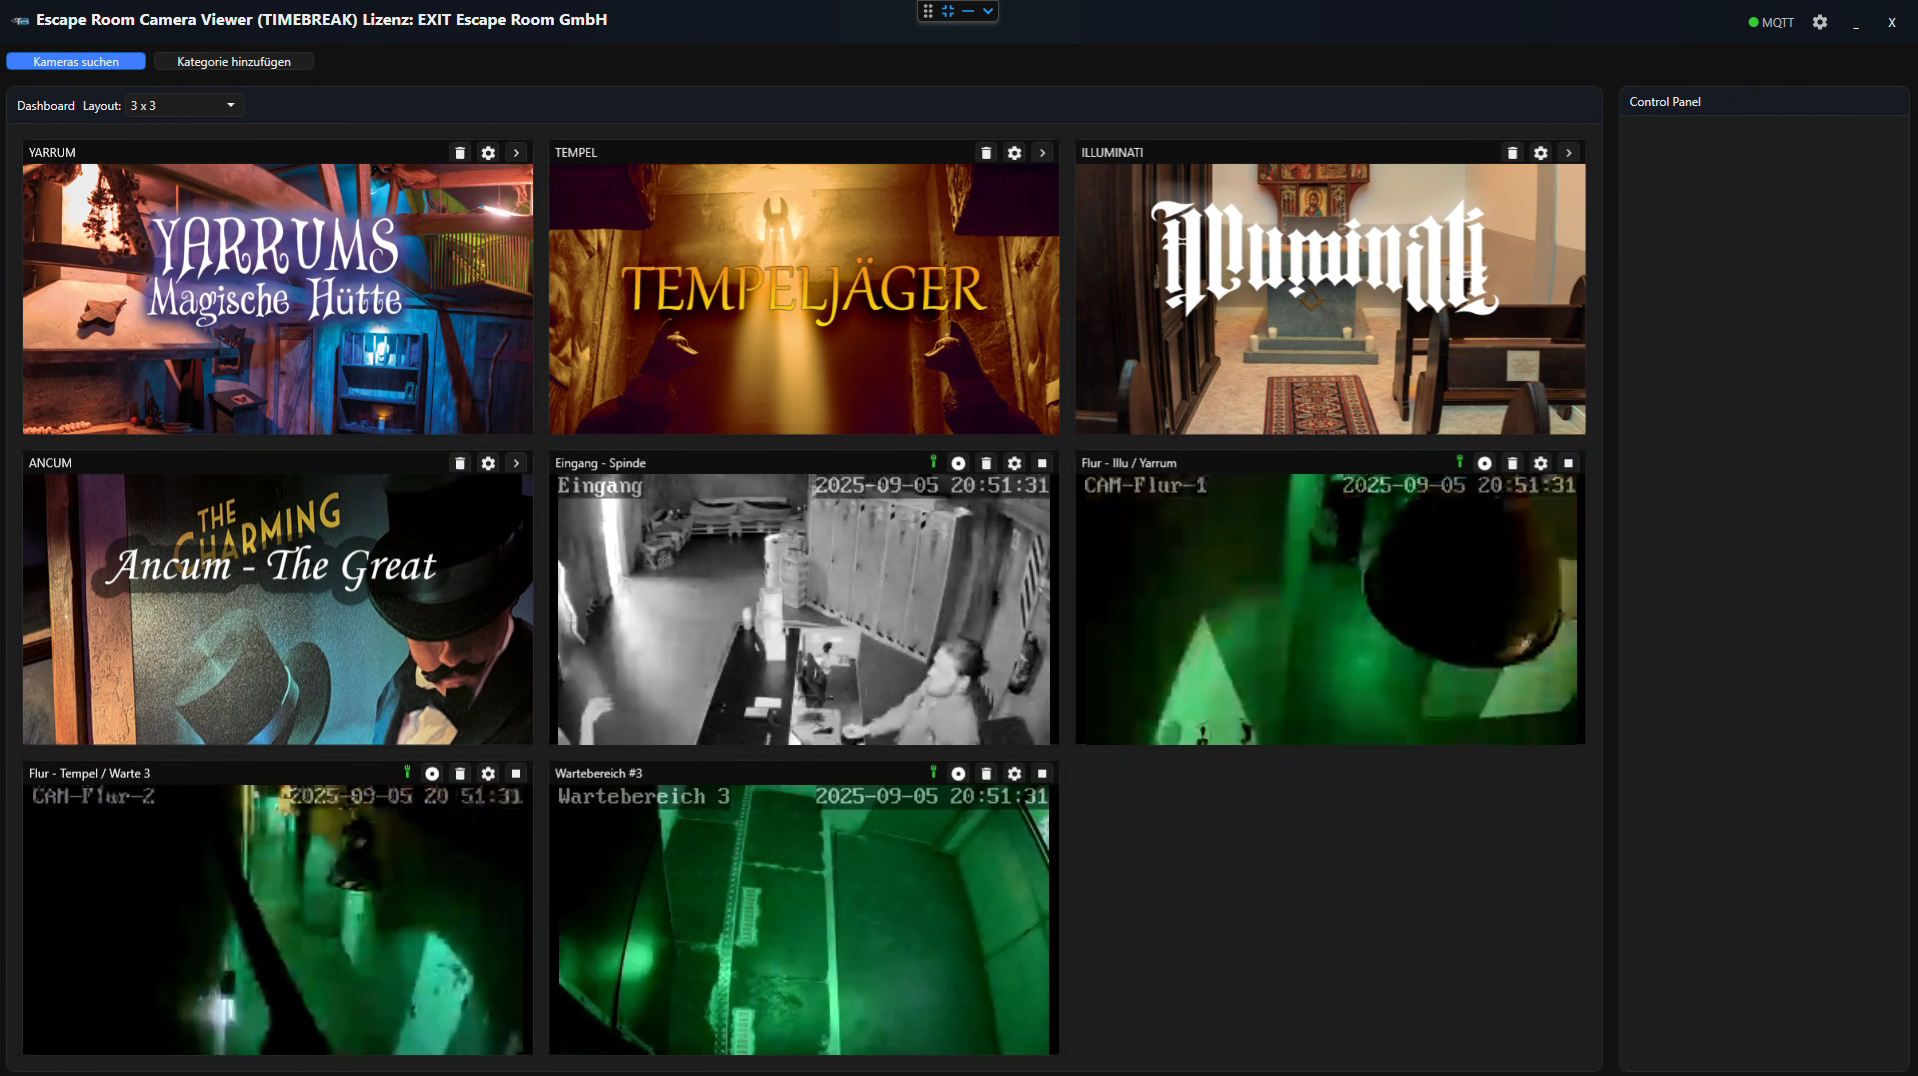The width and height of the screenshot is (1918, 1076).
Task: Stop the Eingang - Spinde stream
Action: coord(1042,463)
